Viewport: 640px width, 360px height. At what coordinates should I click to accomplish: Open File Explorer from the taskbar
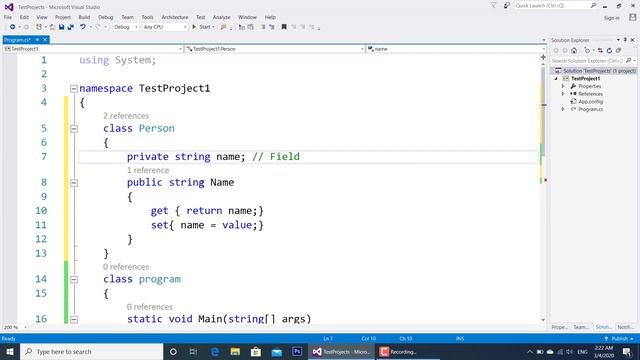(235, 351)
